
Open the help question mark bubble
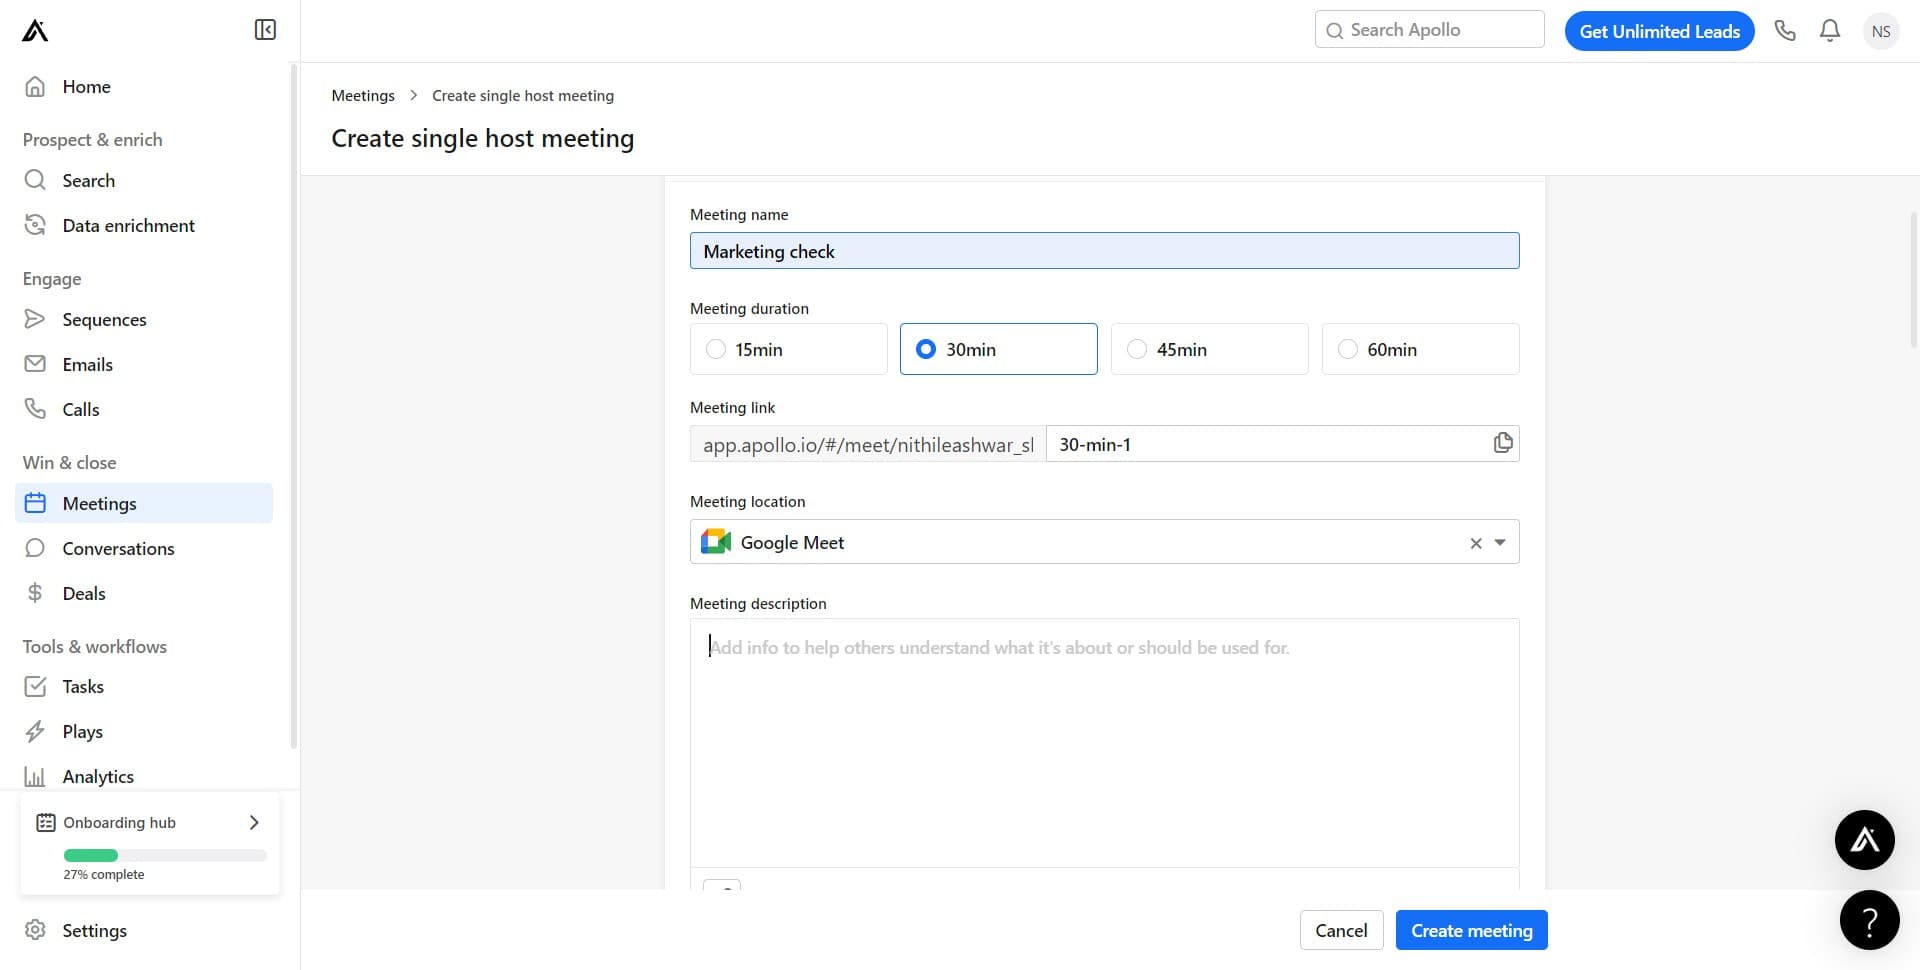(1869, 920)
